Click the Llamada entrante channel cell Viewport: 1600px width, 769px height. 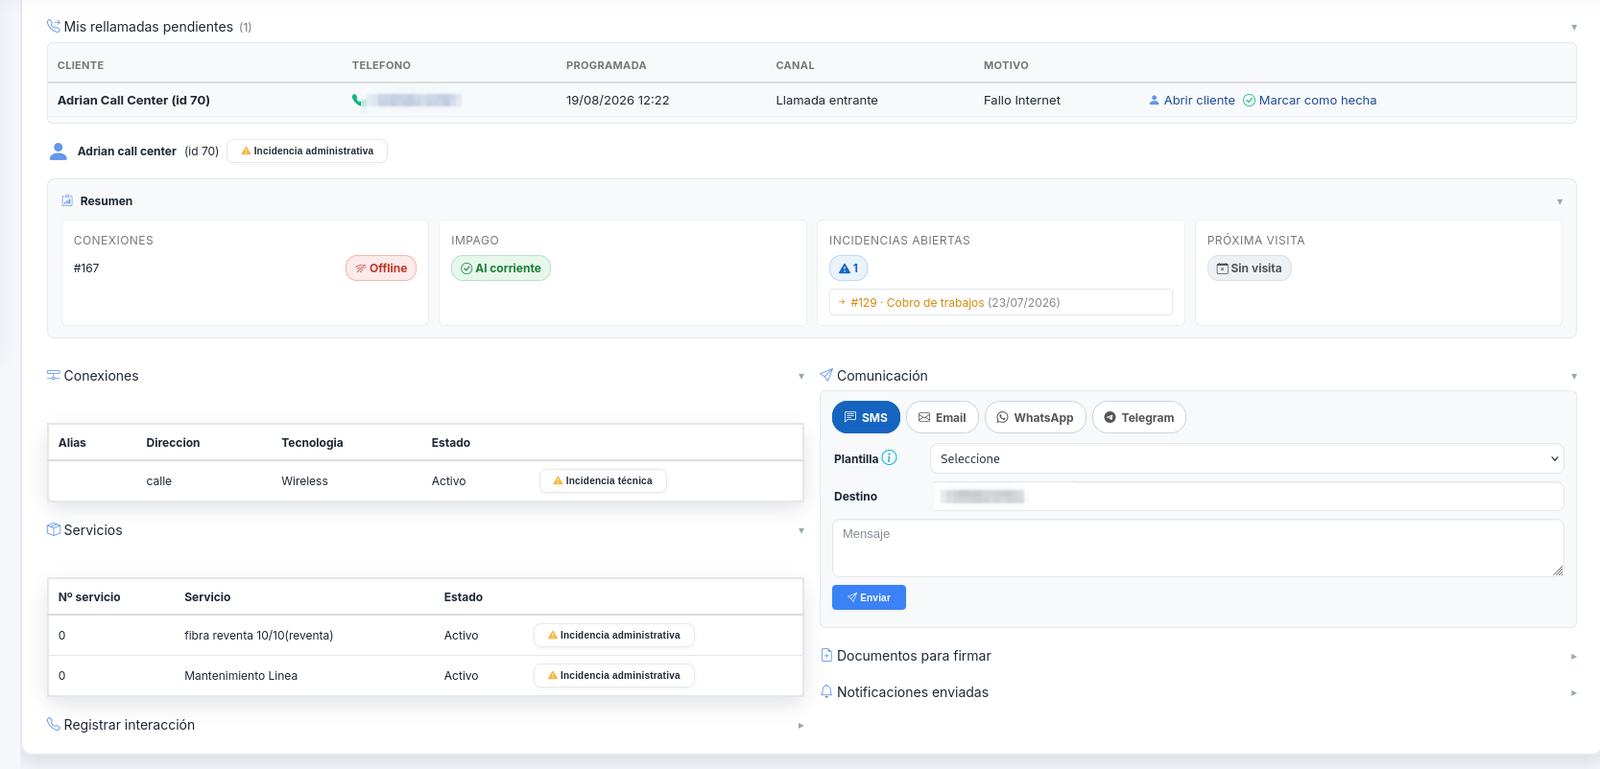tap(827, 100)
